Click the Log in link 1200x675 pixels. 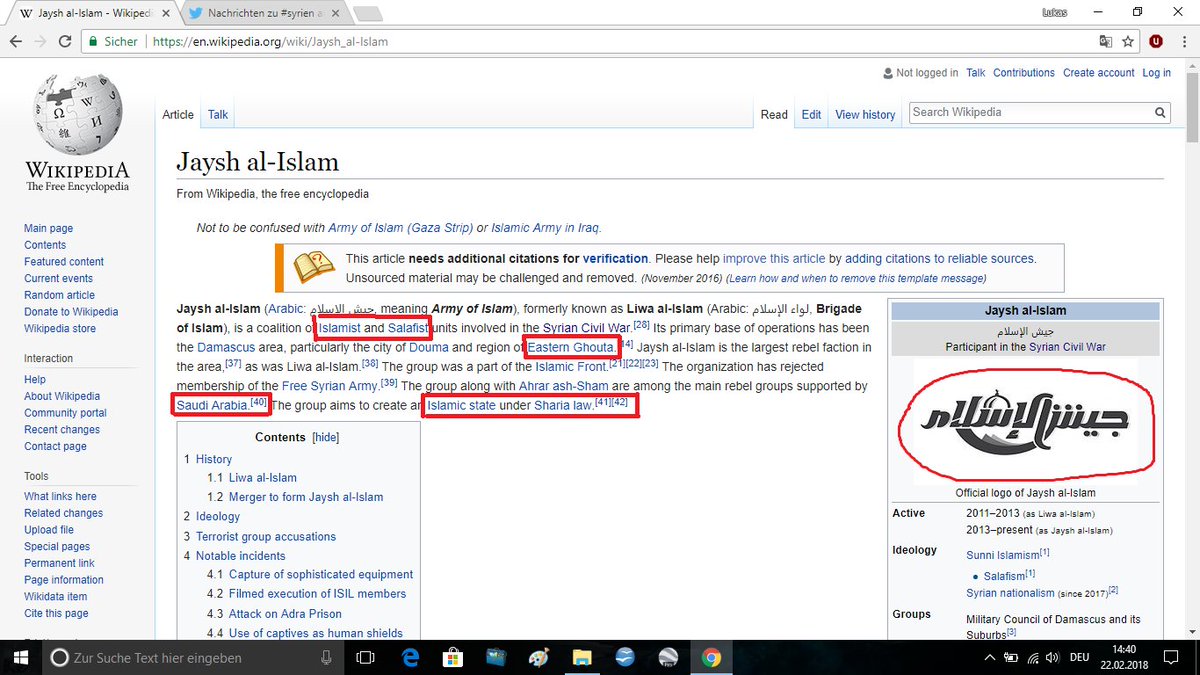[1156, 73]
